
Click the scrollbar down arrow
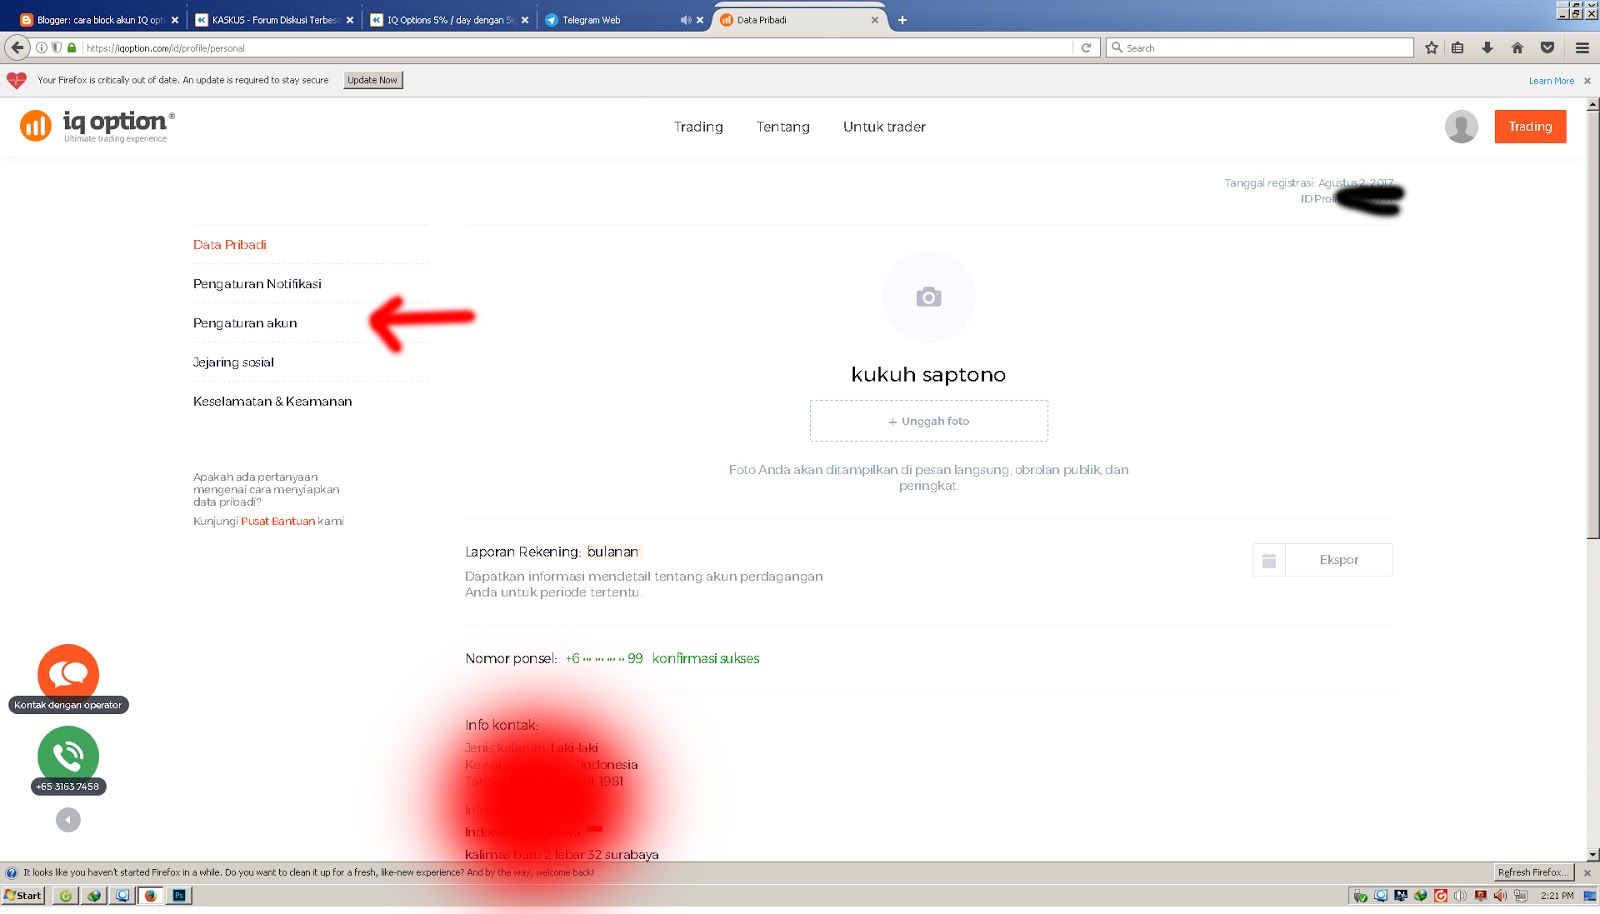point(1593,856)
